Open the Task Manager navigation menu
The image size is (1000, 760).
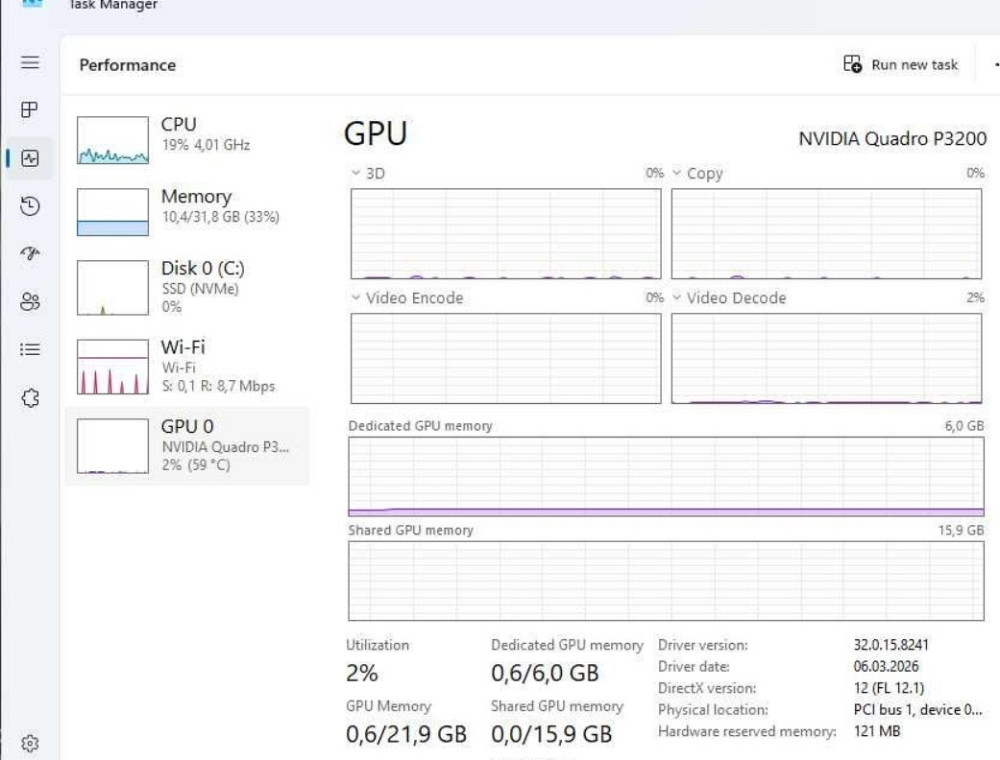[x=30, y=63]
